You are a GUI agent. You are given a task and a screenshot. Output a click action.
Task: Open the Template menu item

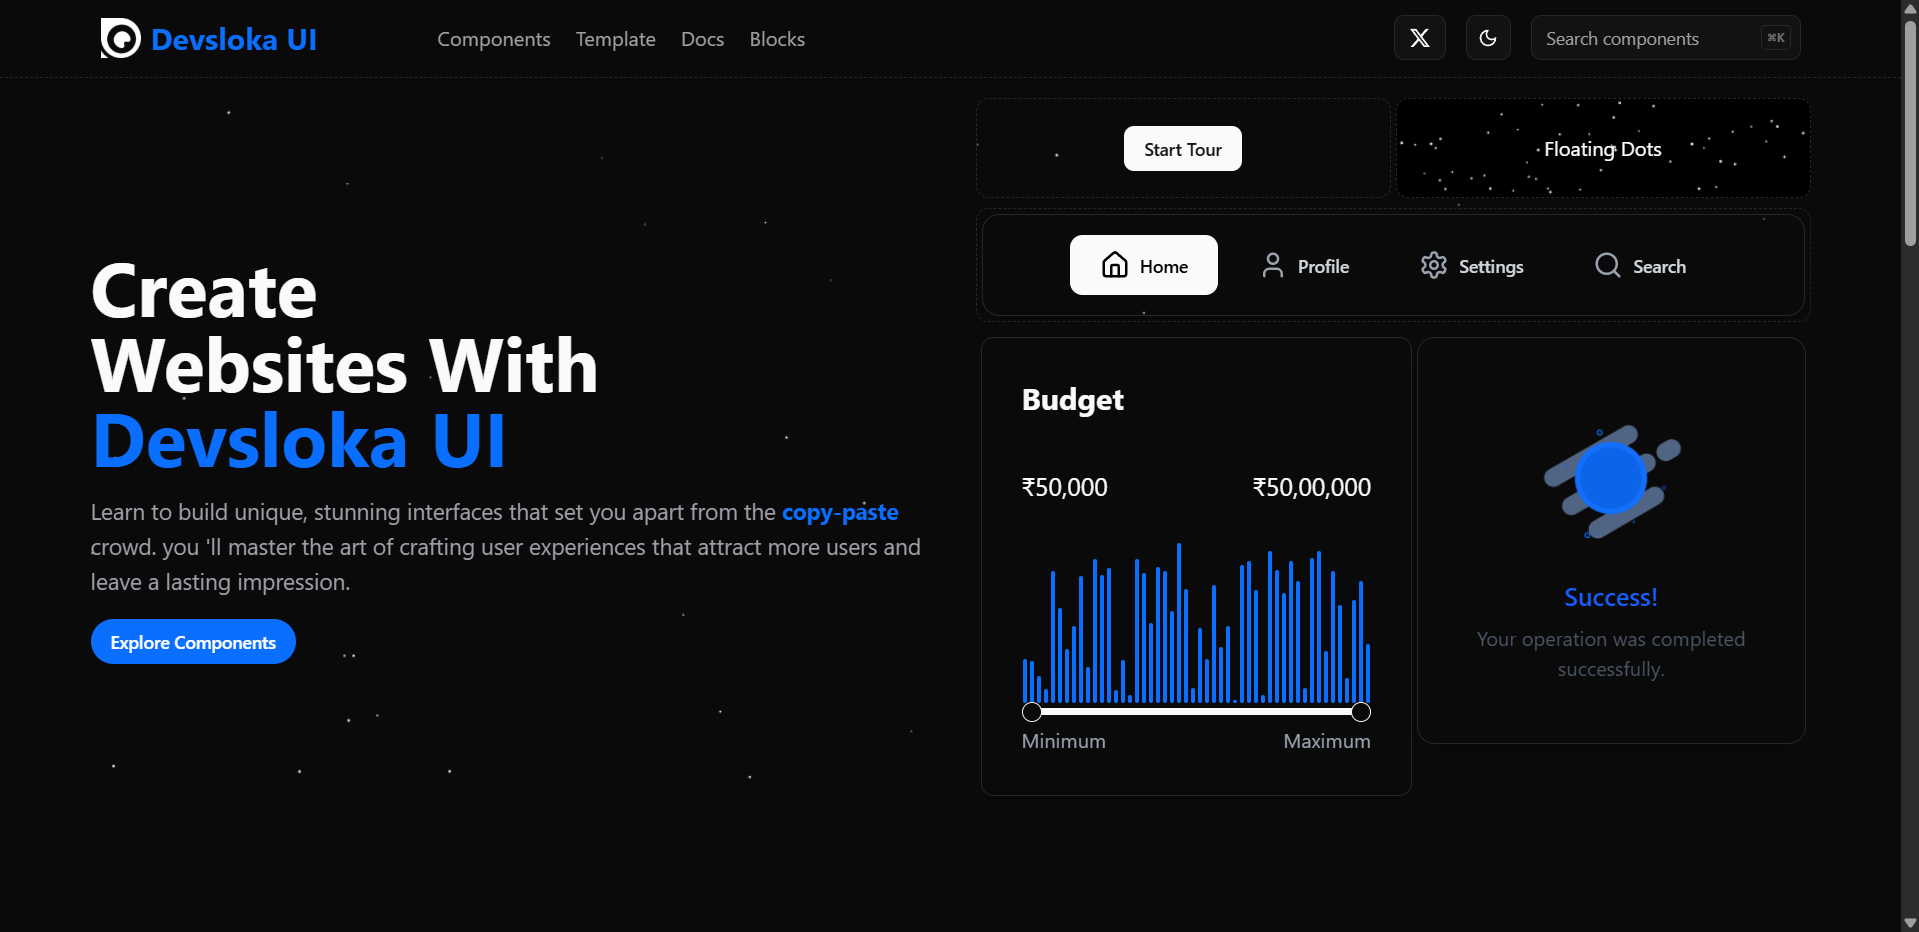pos(614,39)
